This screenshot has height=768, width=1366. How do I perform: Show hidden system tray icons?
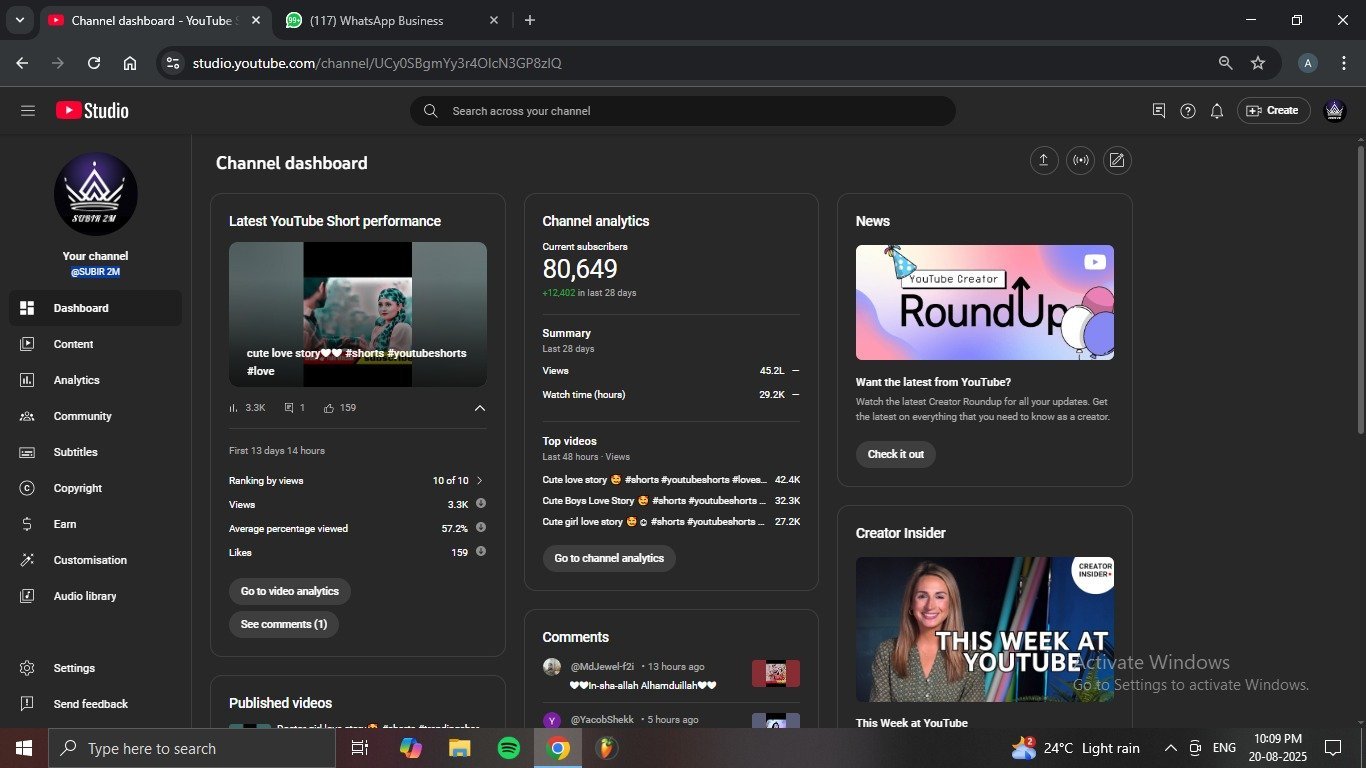[x=1170, y=748]
